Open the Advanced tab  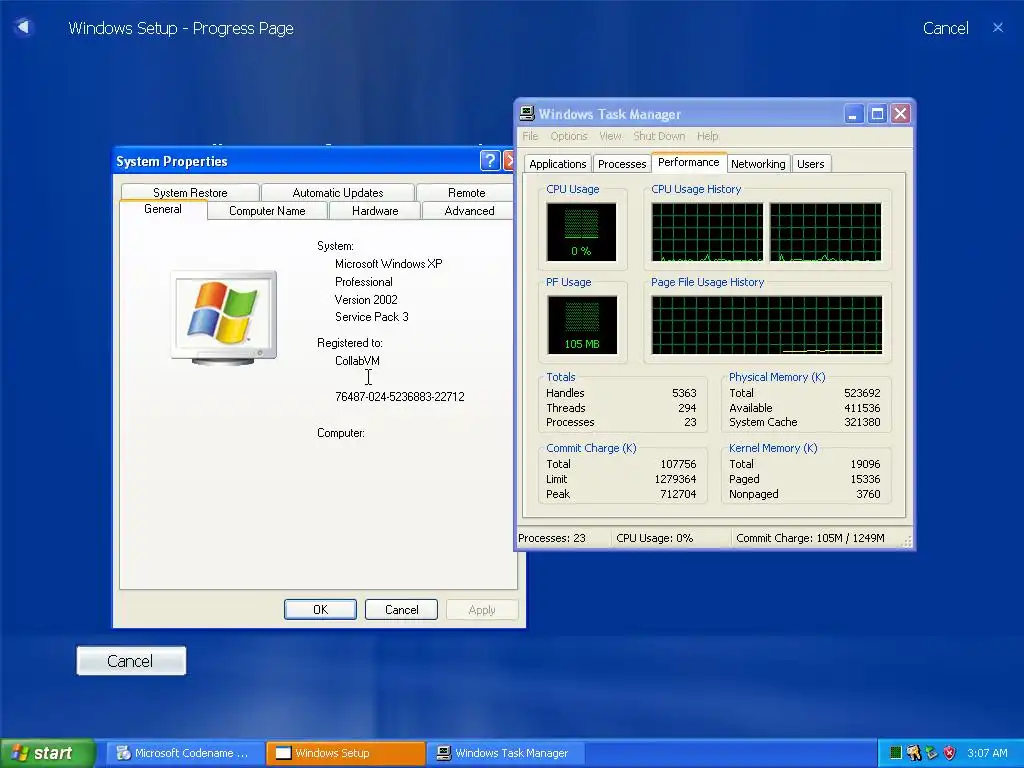click(469, 211)
